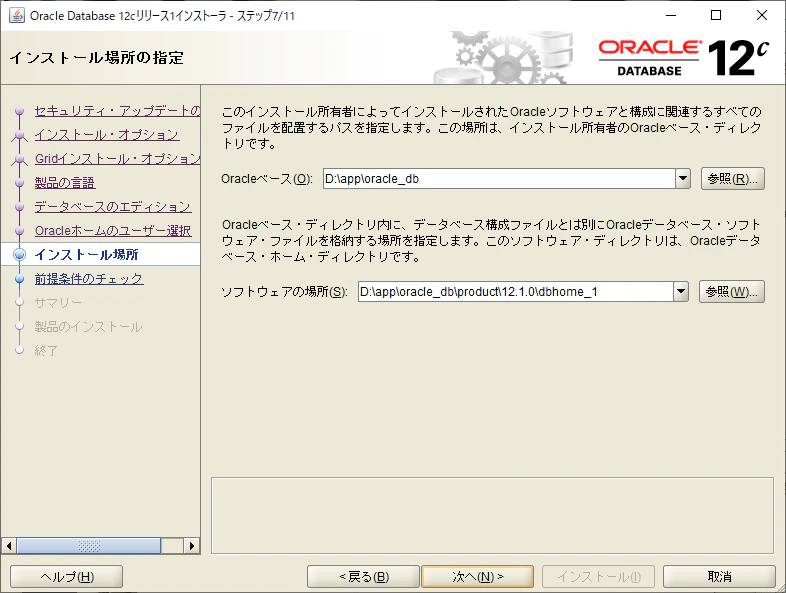The width and height of the screenshot is (786, 593).
Task: Close the installer window
Action: pyautogui.click(x=761, y=16)
